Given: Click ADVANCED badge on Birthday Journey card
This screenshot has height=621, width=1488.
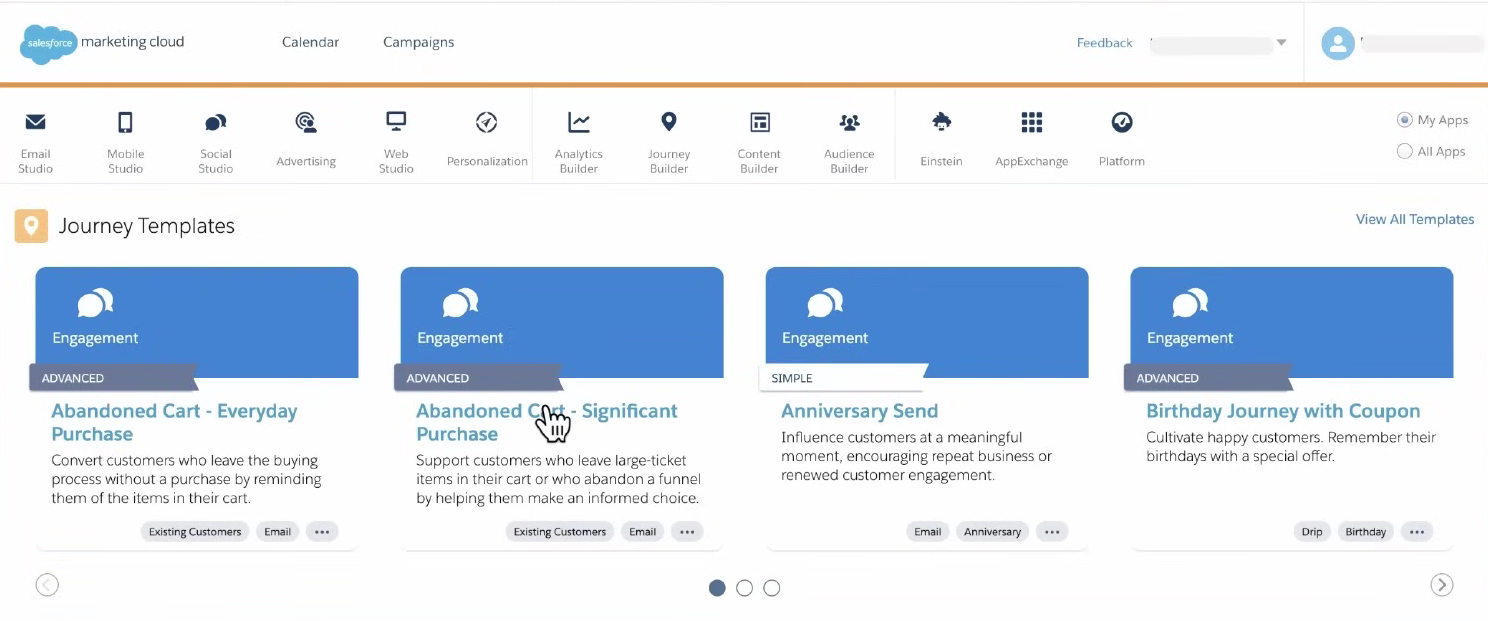Looking at the screenshot, I should 1207,378.
